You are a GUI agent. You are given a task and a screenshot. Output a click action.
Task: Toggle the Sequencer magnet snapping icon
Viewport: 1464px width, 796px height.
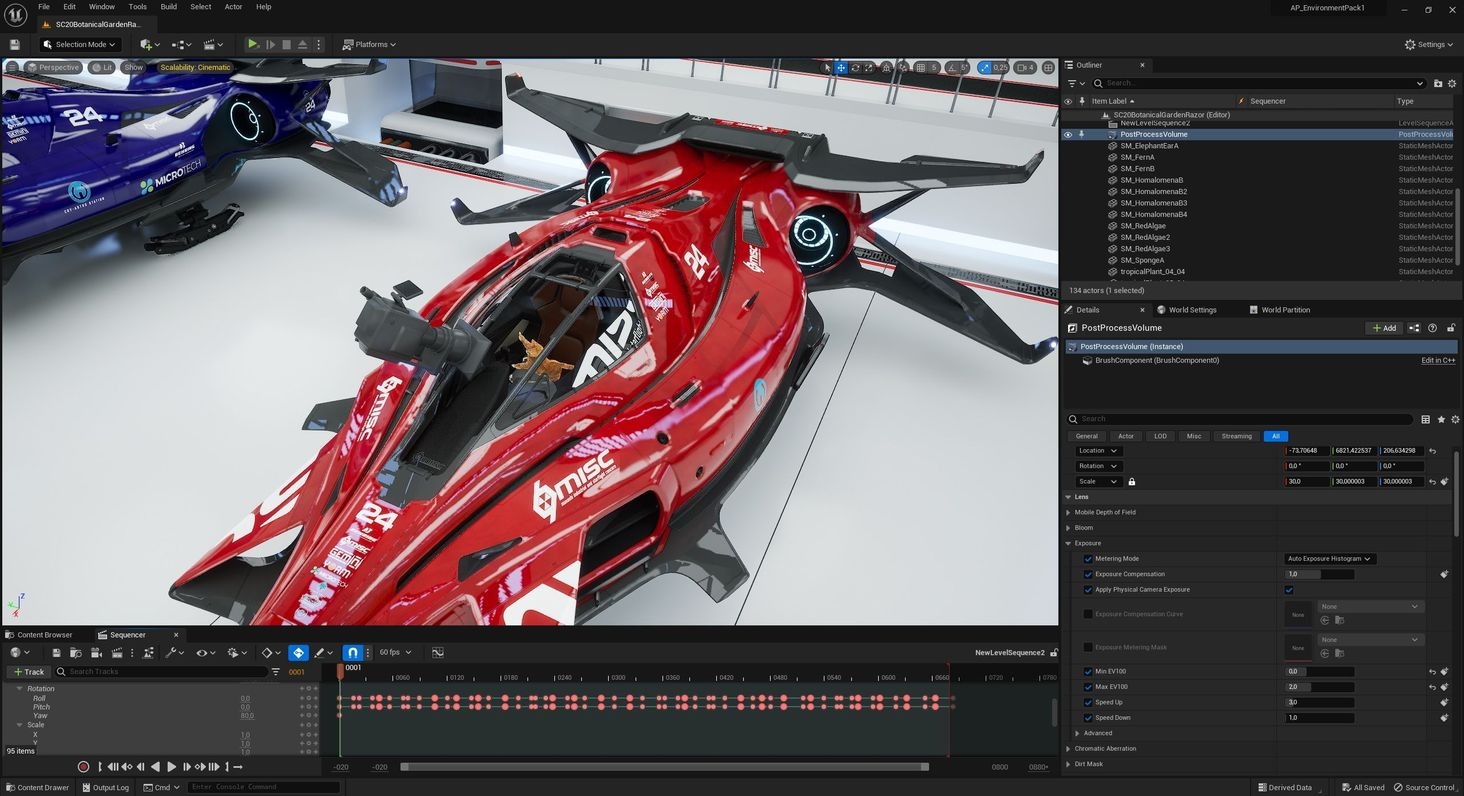pyautogui.click(x=352, y=652)
